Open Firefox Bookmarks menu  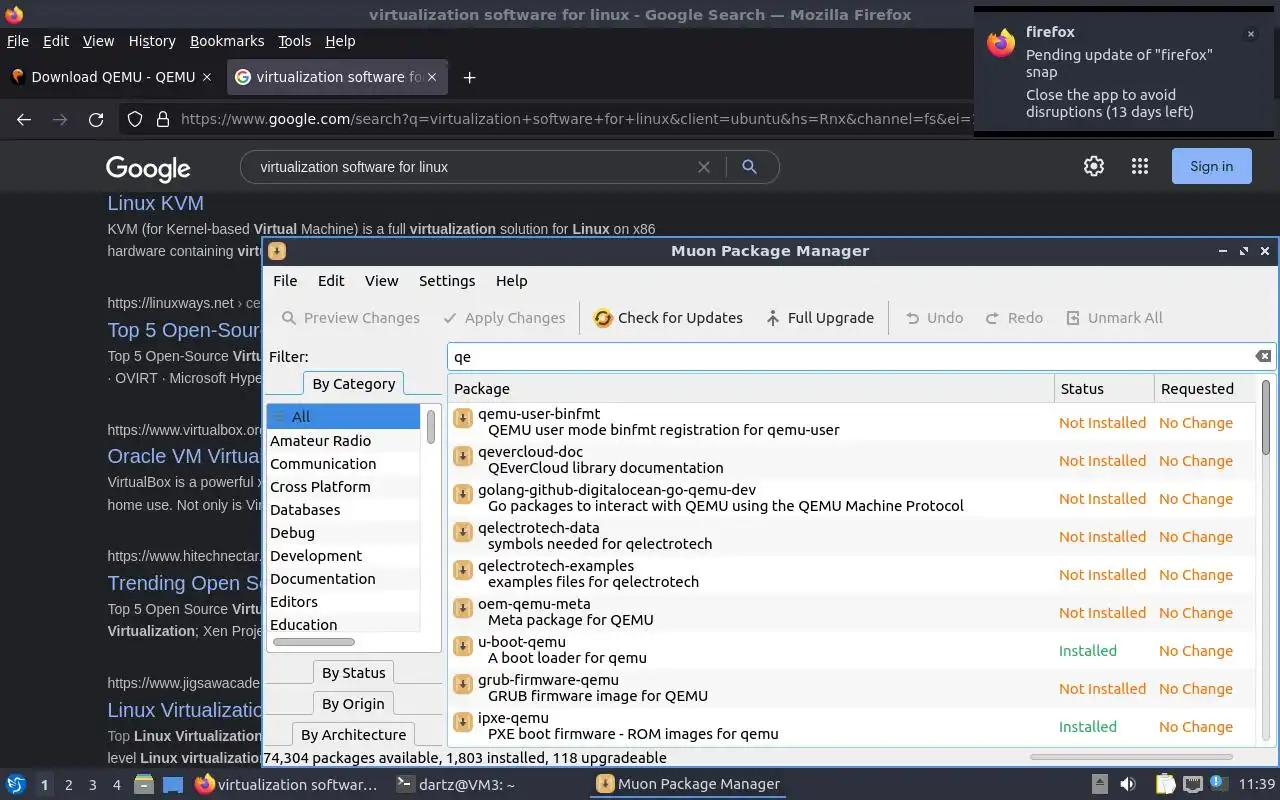point(227,41)
